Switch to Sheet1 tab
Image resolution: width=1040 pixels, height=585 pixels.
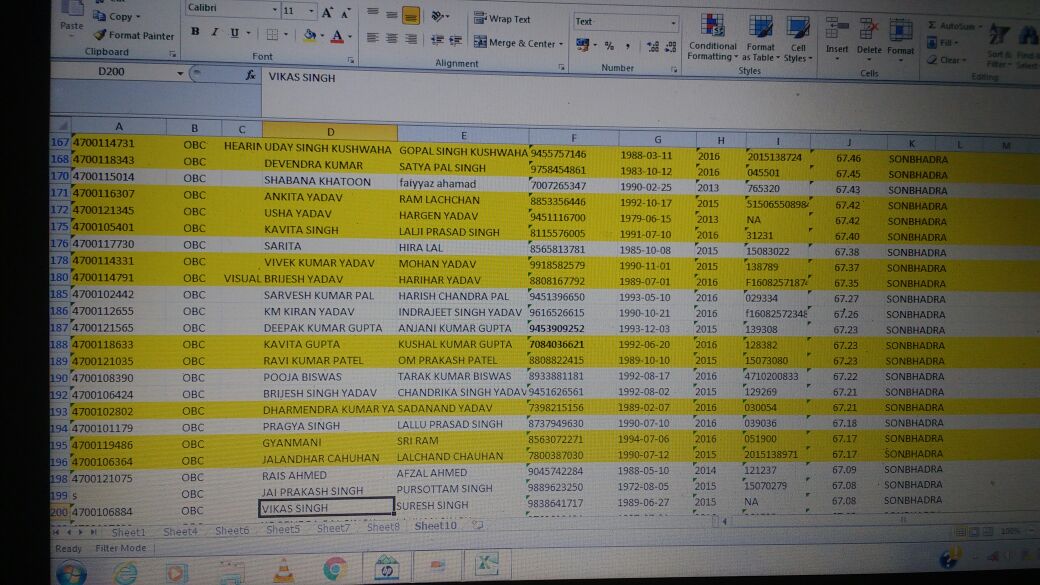[128, 532]
